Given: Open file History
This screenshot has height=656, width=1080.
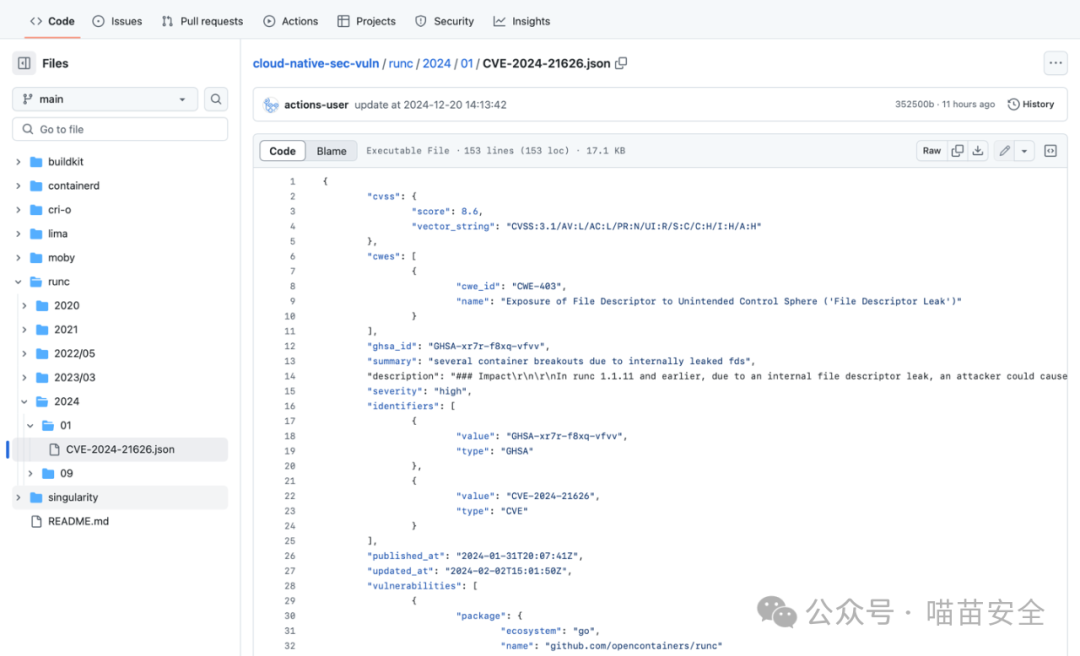Looking at the screenshot, I should 1031,105.
